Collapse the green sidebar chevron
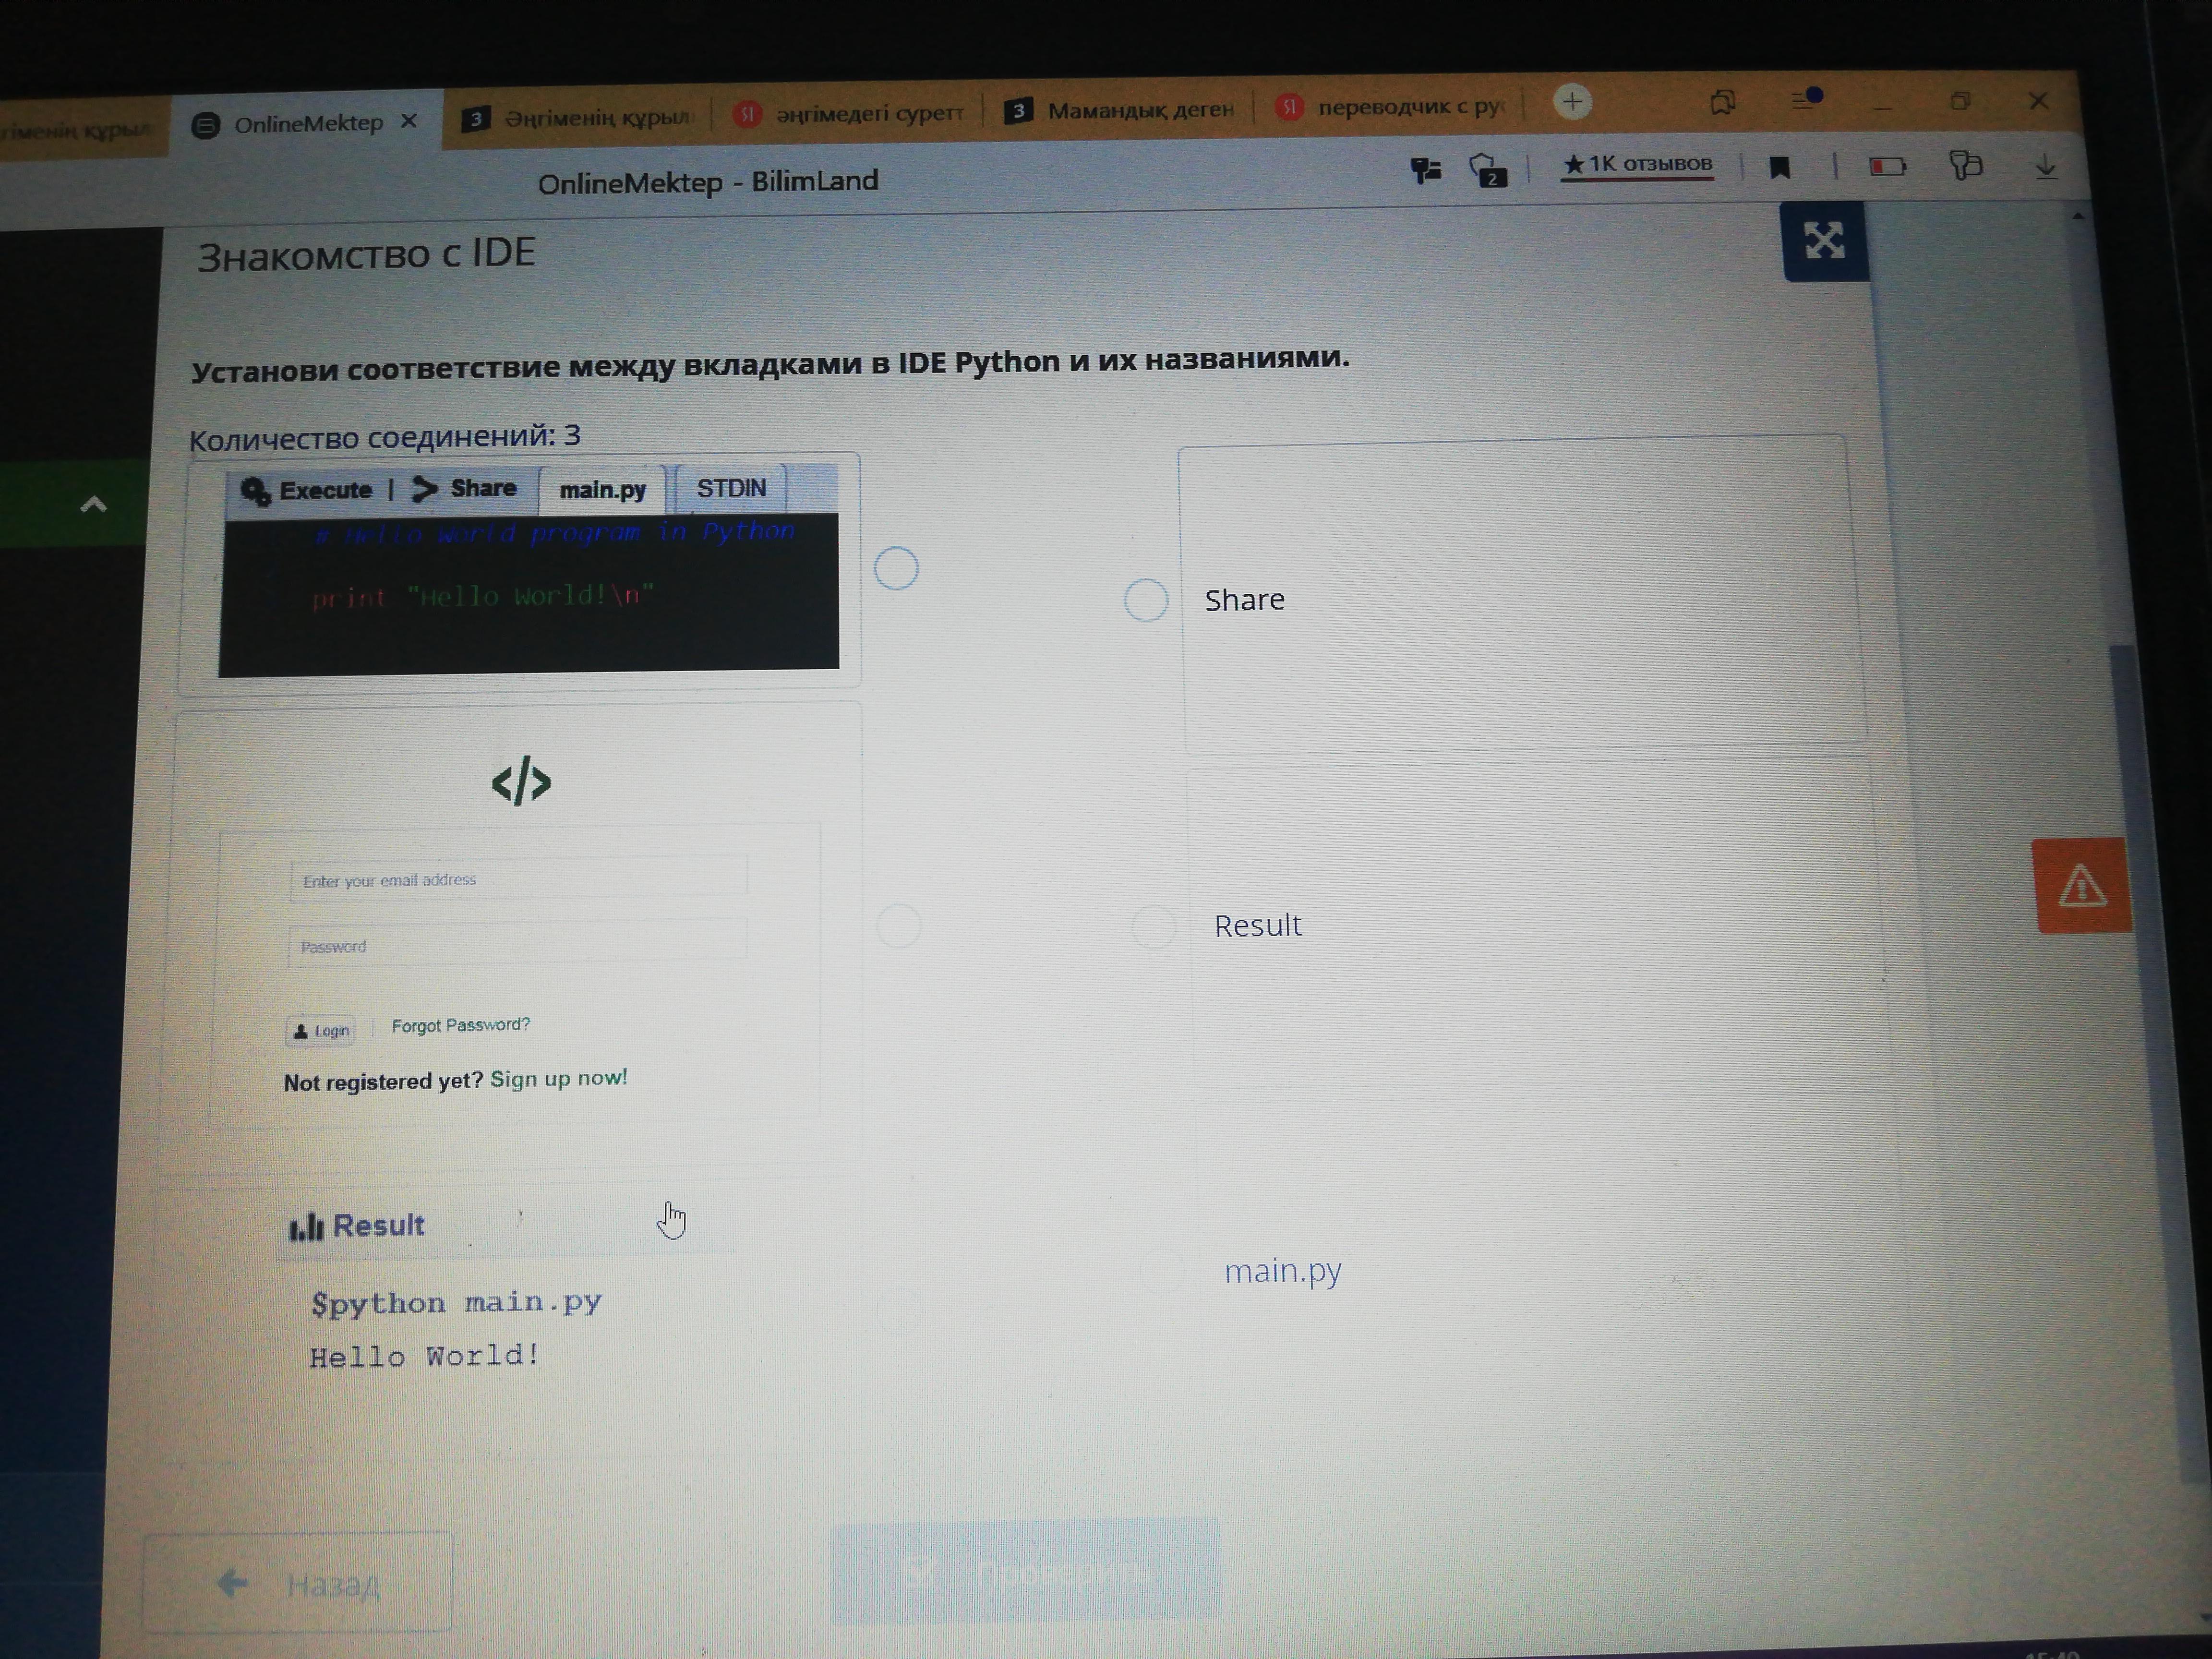The height and width of the screenshot is (1659, 2212). coord(93,504)
